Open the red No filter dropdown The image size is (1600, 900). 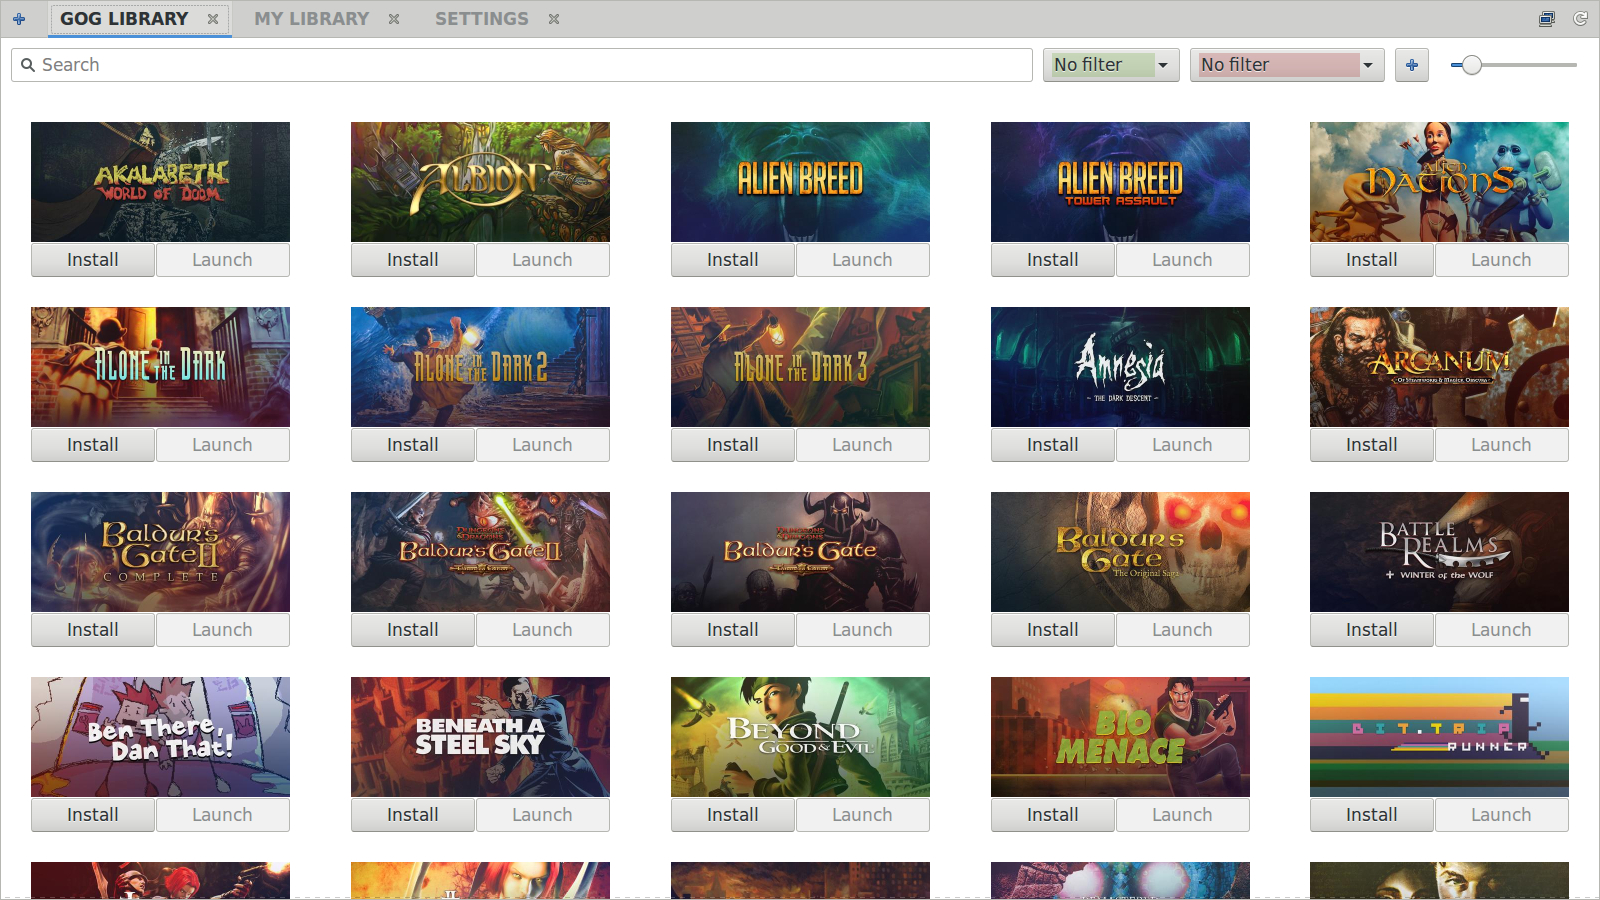tap(1287, 65)
